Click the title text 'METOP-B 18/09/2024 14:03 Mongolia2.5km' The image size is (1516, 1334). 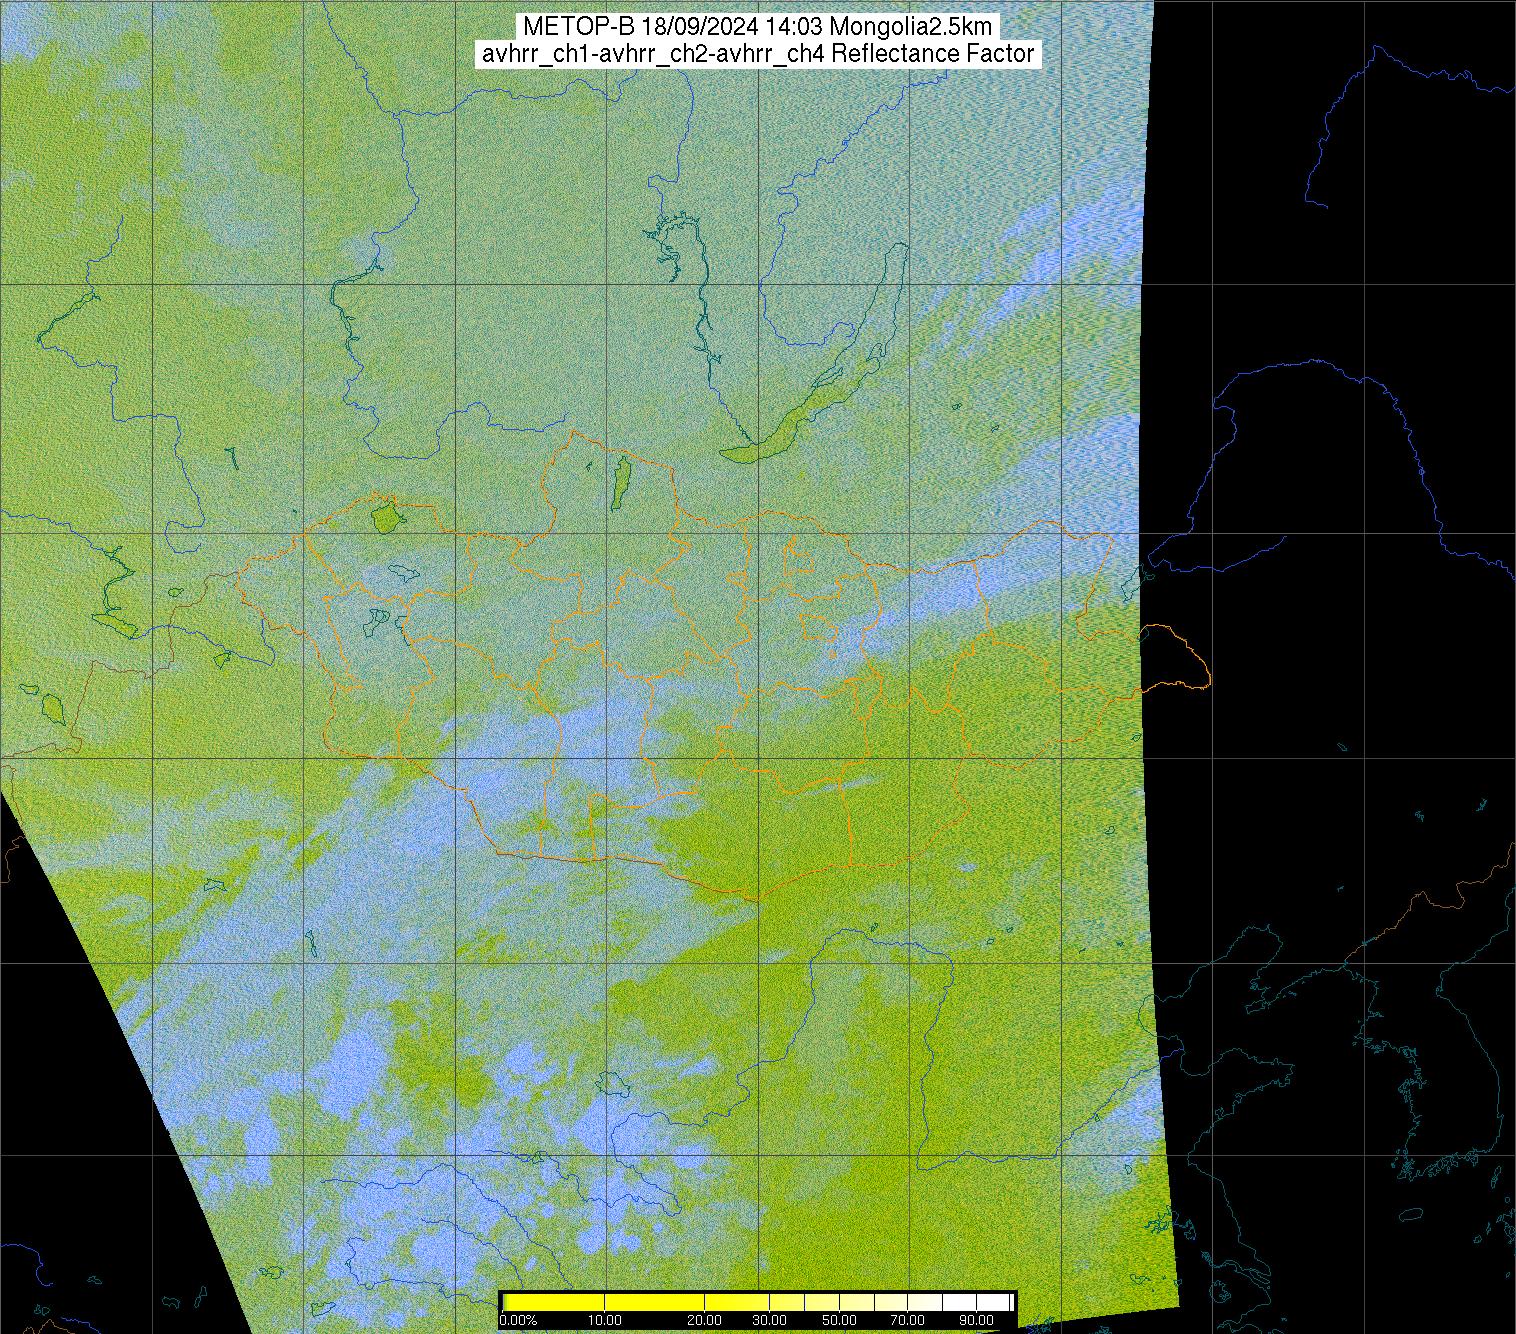(x=758, y=27)
